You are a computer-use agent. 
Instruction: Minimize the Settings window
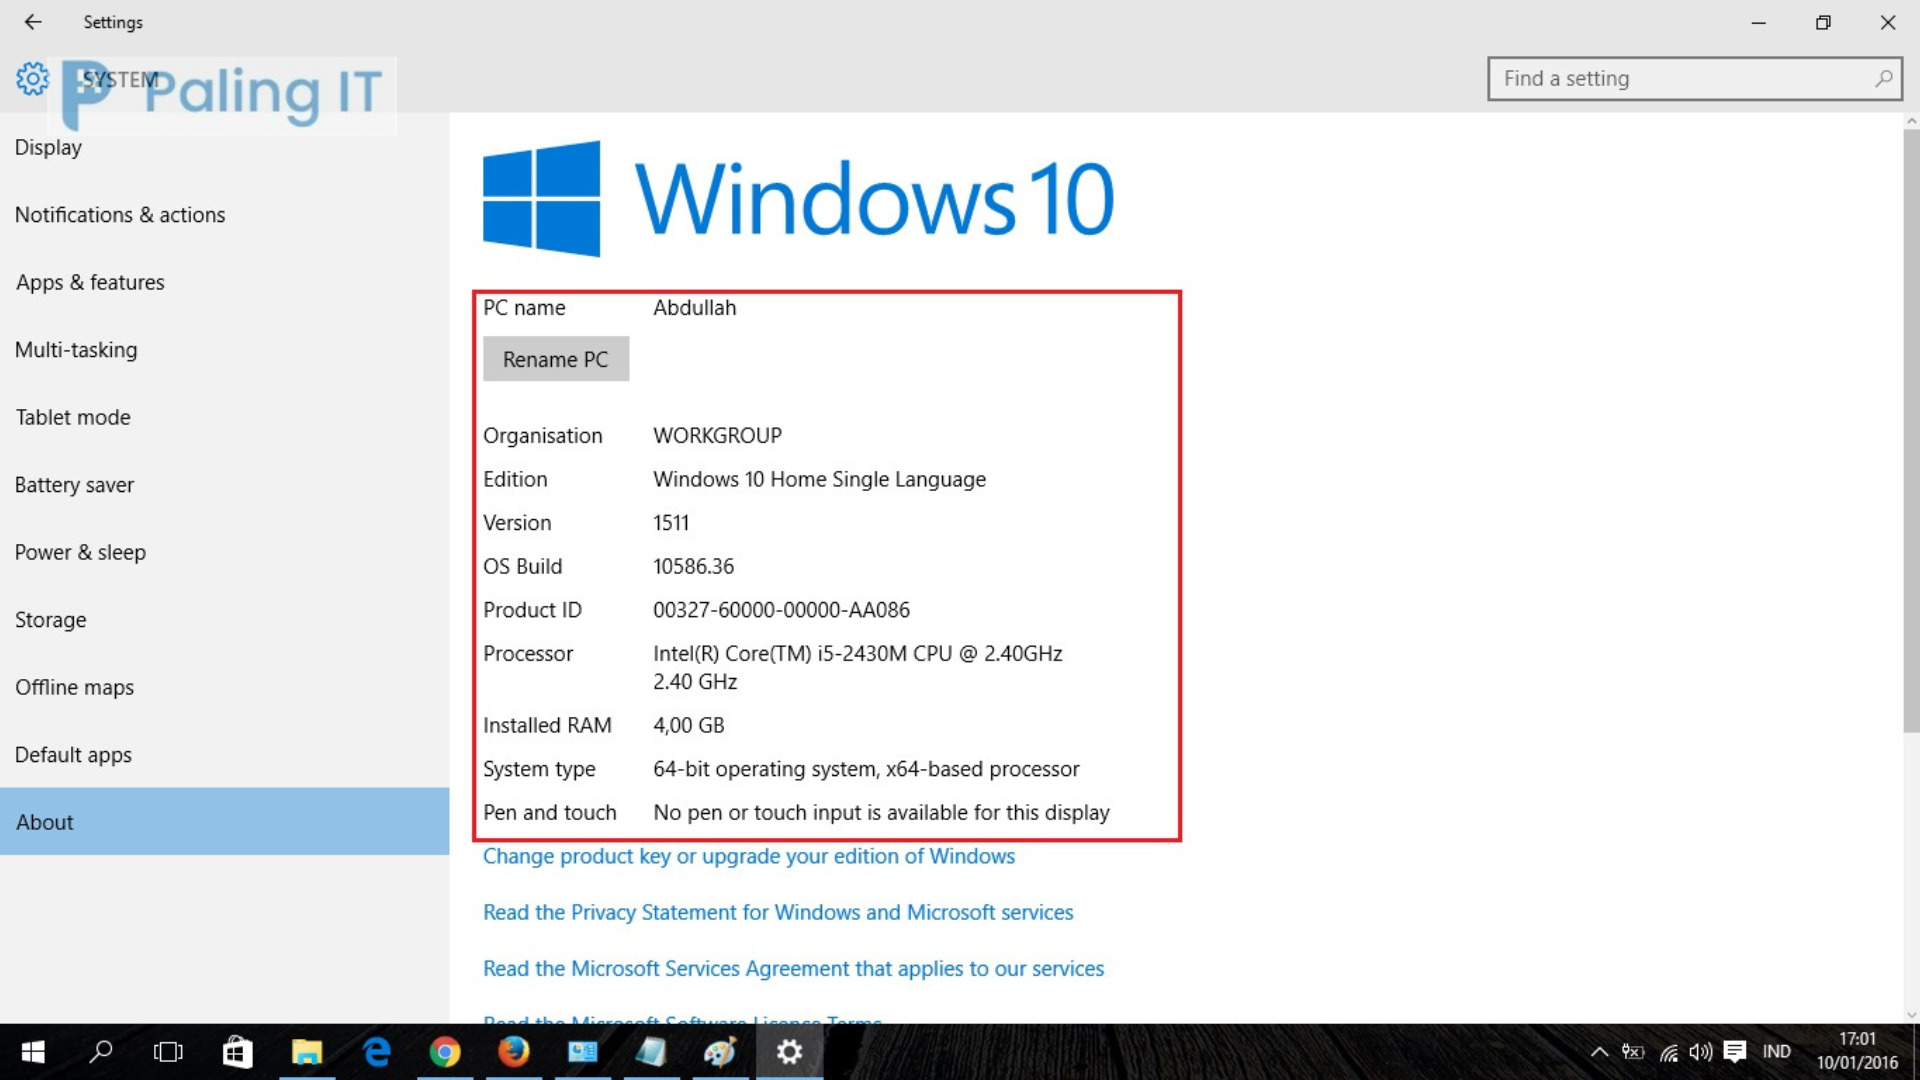[x=1758, y=22]
